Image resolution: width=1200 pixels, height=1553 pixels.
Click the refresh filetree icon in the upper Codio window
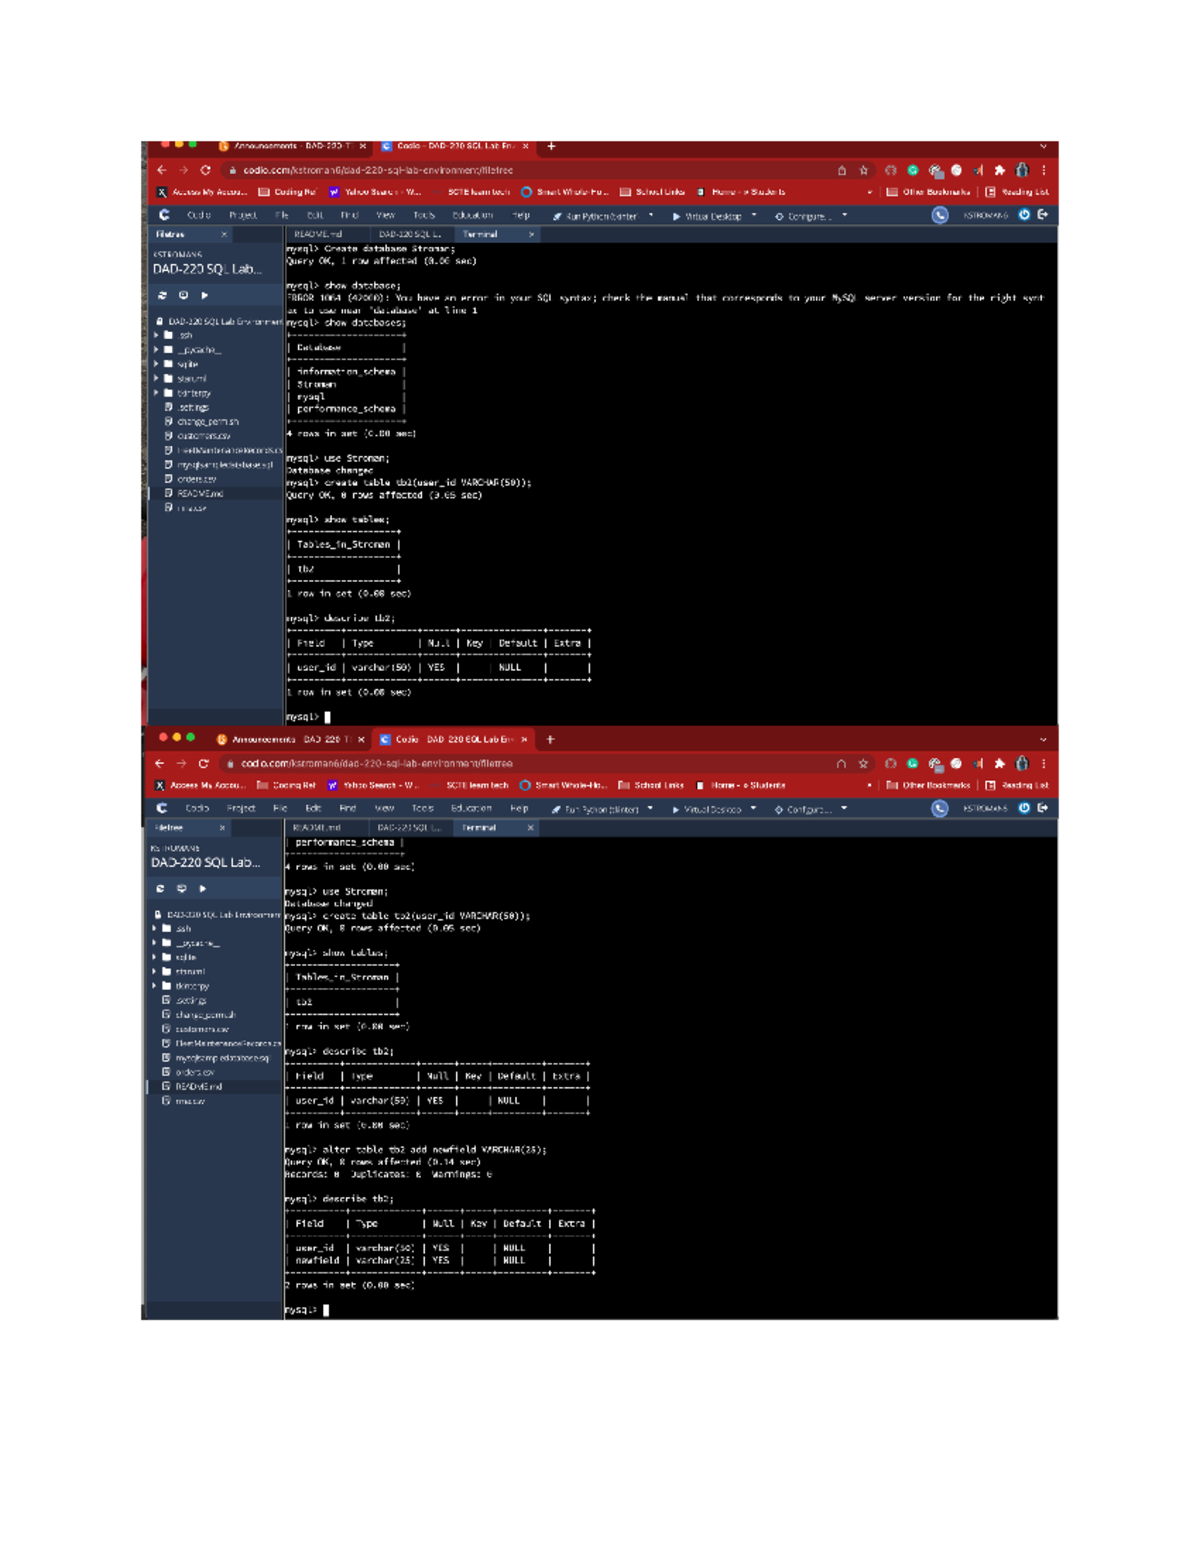163,296
